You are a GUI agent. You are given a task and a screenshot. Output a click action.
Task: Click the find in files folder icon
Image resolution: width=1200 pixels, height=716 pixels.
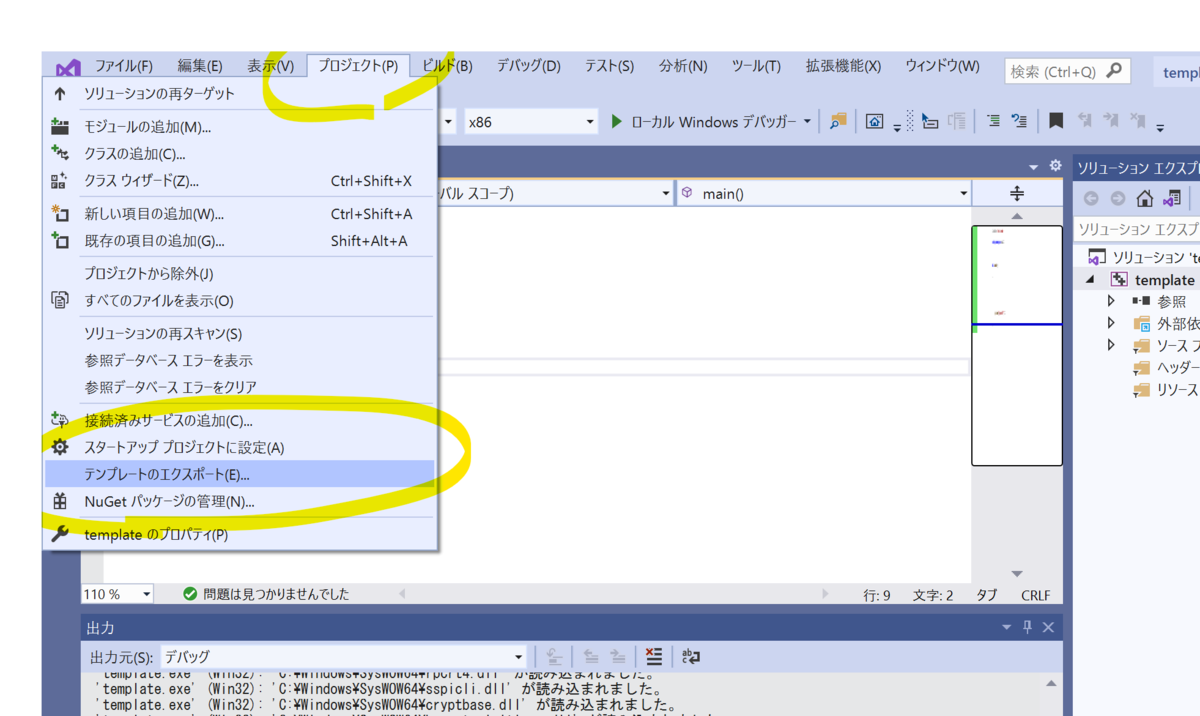(x=838, y=122)
